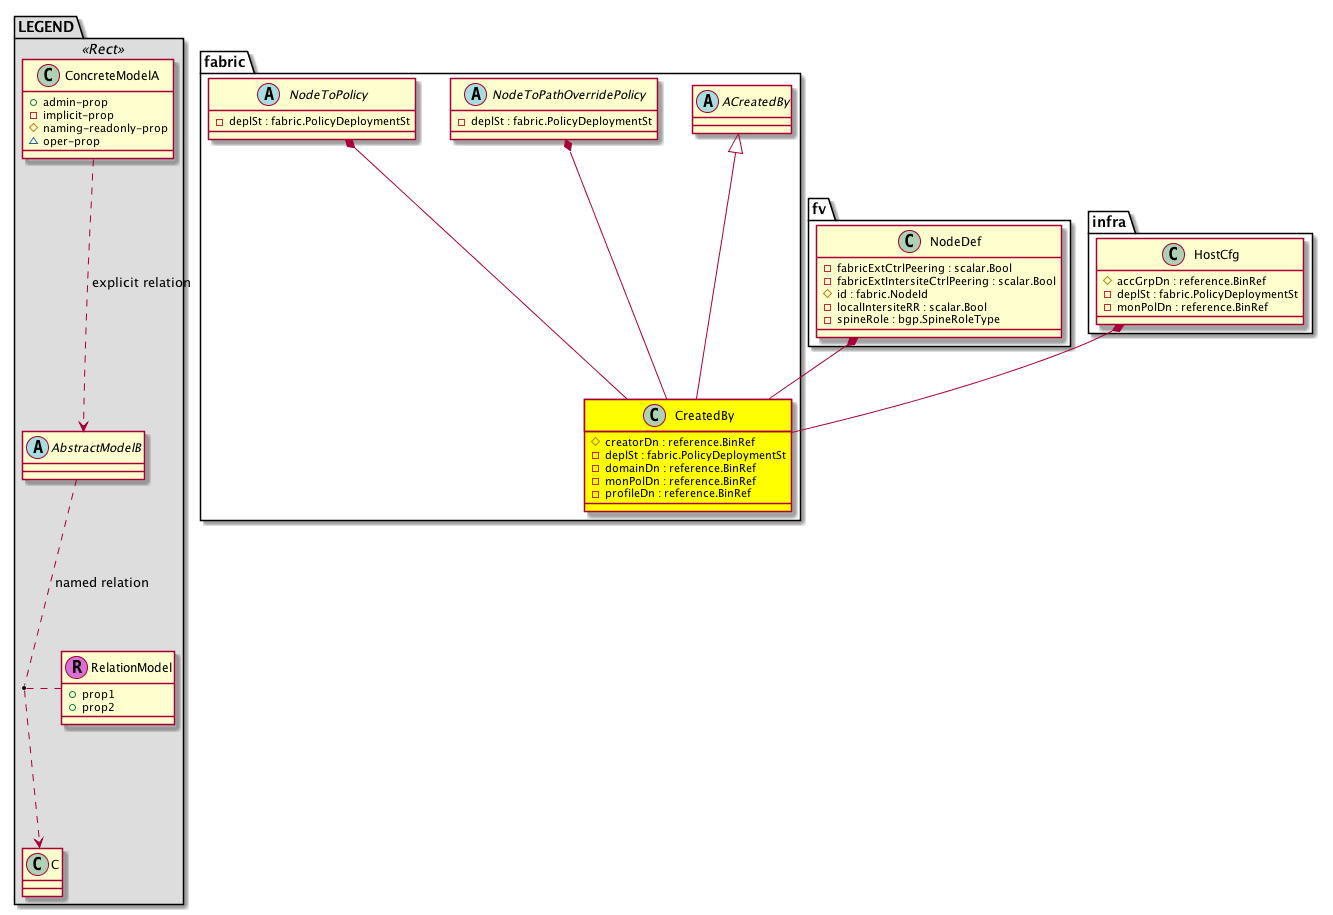Click the ConcreteModelA class circle icon

[49, 76]
